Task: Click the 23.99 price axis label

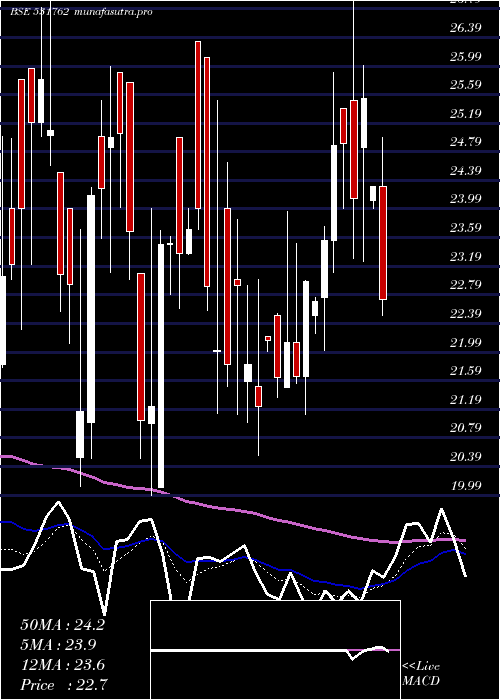Action: (x=466, y=199)
